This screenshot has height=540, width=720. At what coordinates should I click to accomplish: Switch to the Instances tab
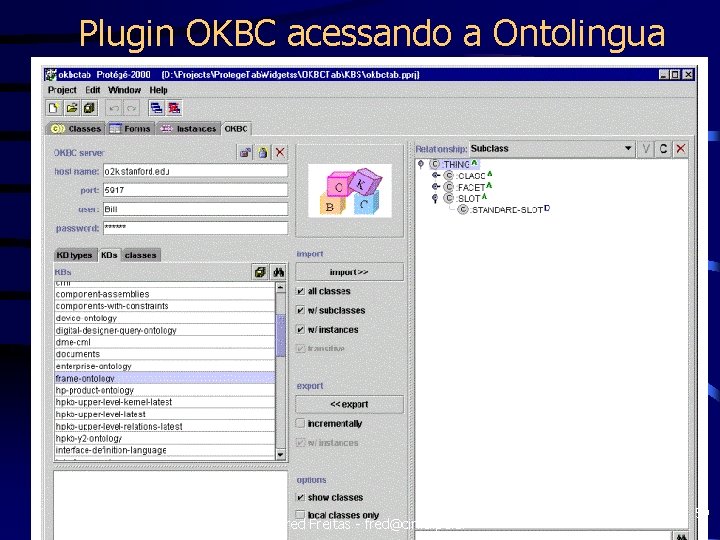click(188, 129)
